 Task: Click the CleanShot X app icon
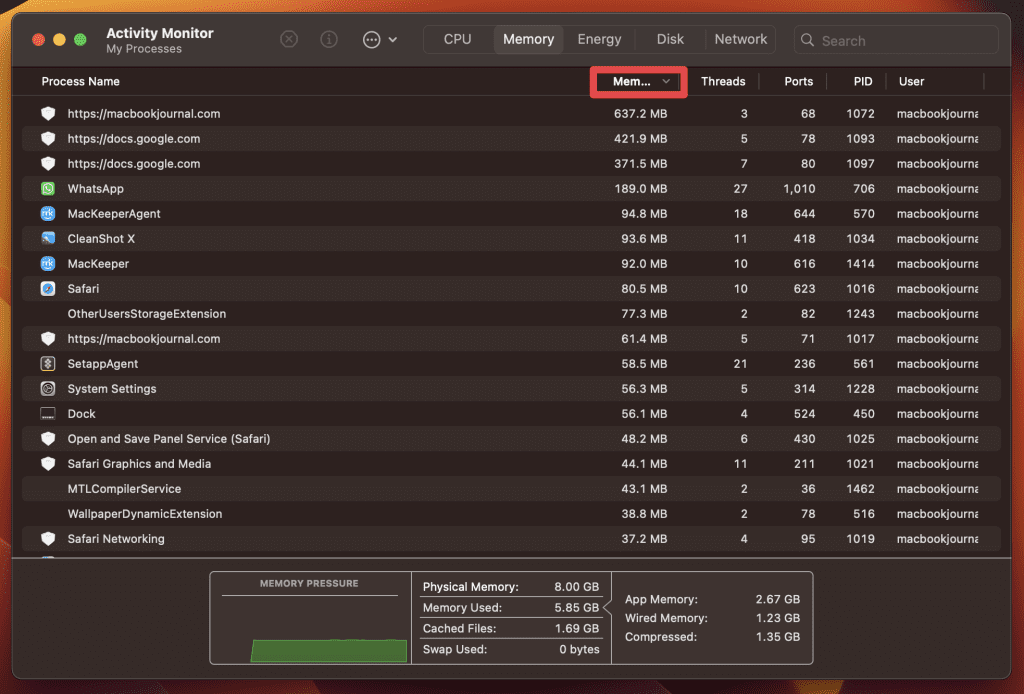pyautogui.click(x=48, y=239)
